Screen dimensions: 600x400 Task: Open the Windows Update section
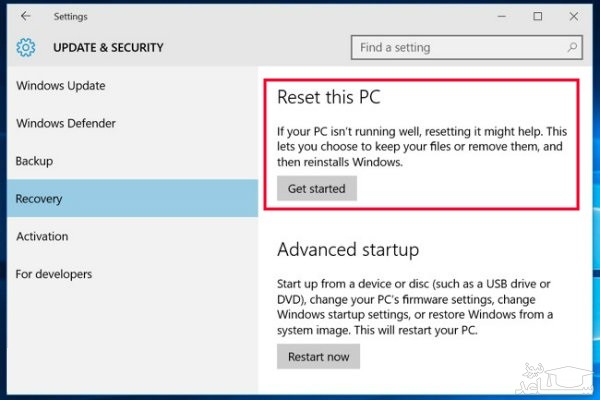click(x=61, y=86)
